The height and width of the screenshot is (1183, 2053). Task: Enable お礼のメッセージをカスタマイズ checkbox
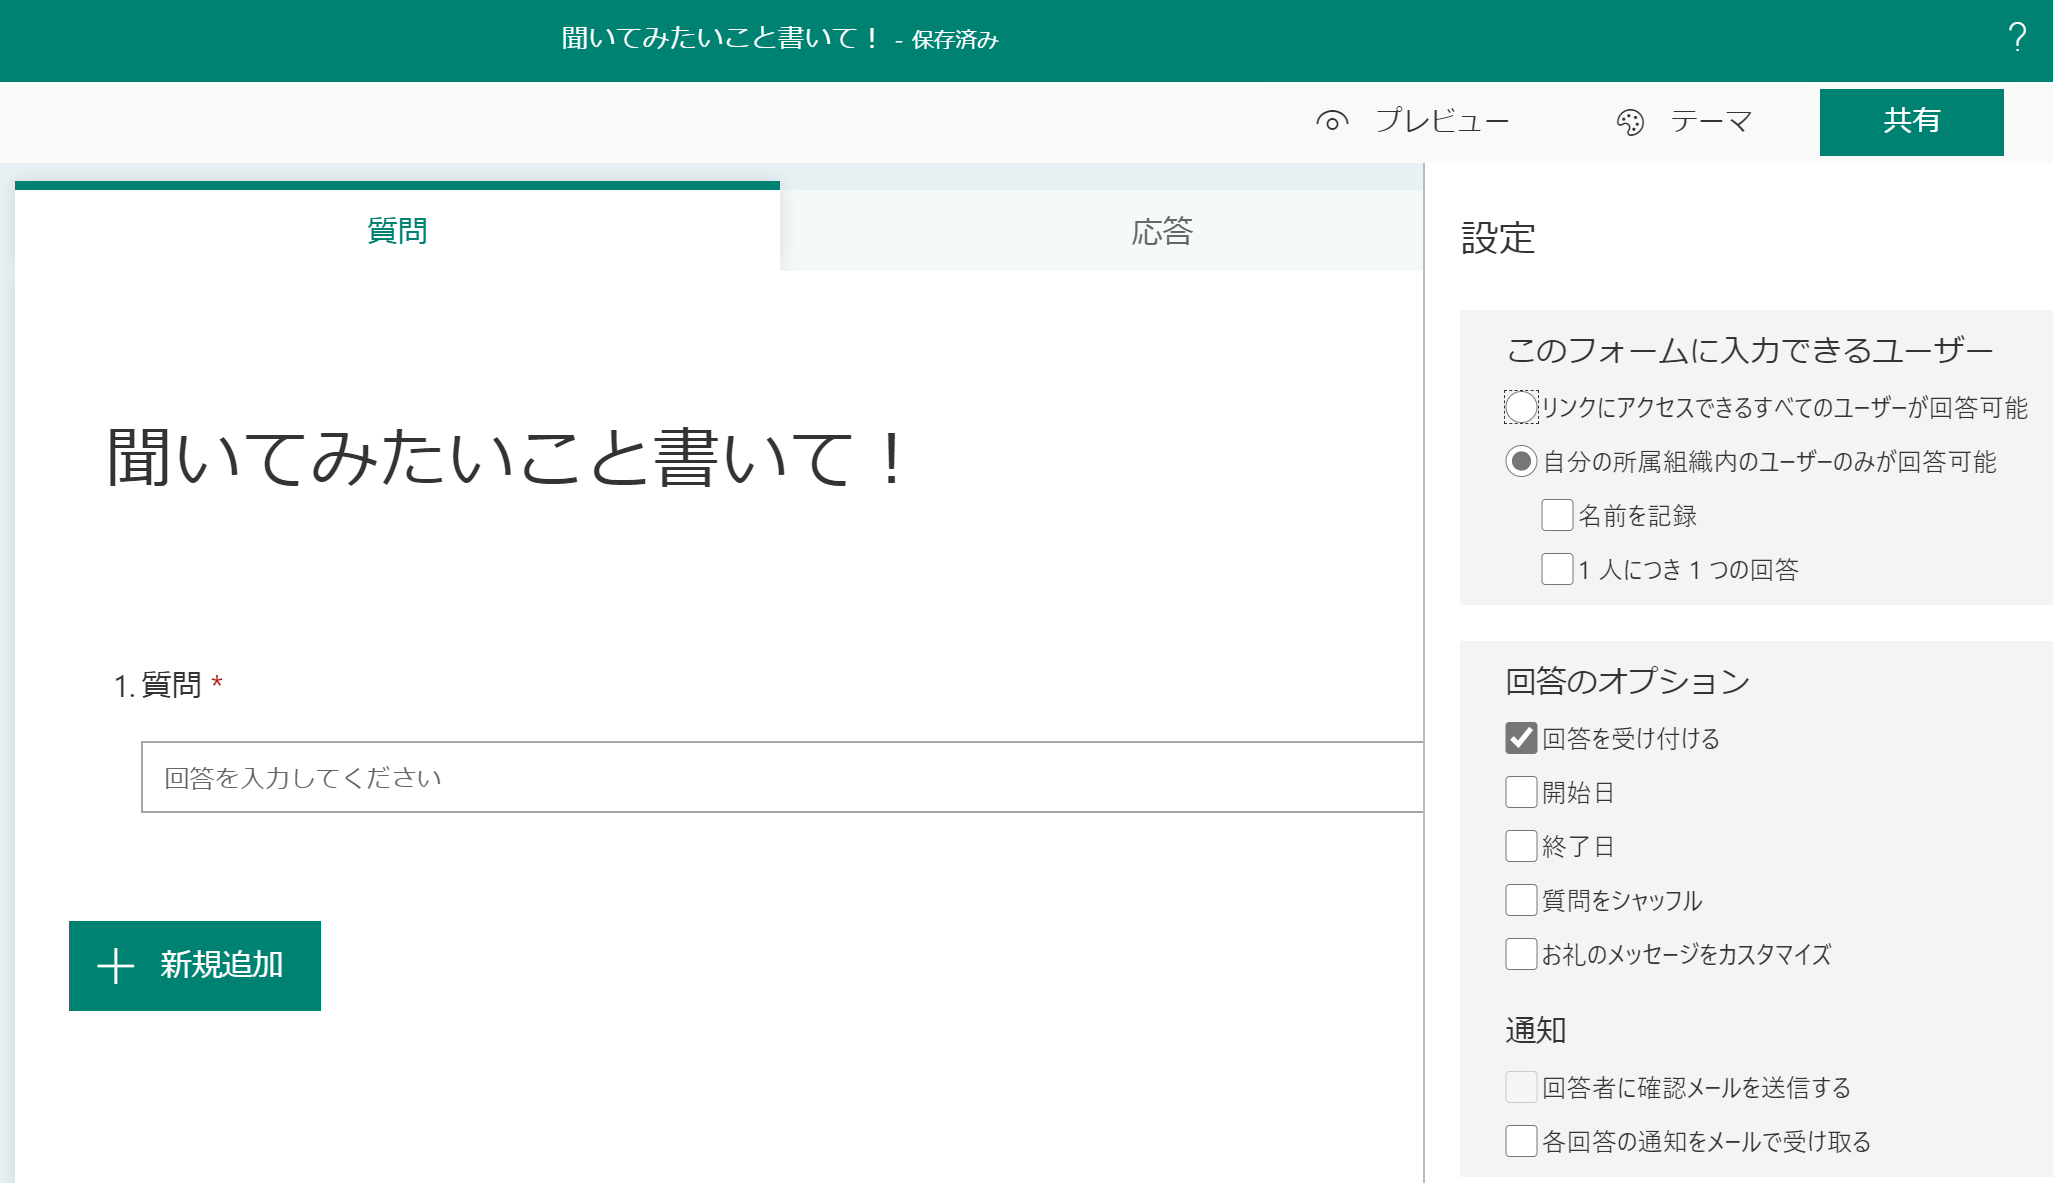click(1521, 954)
